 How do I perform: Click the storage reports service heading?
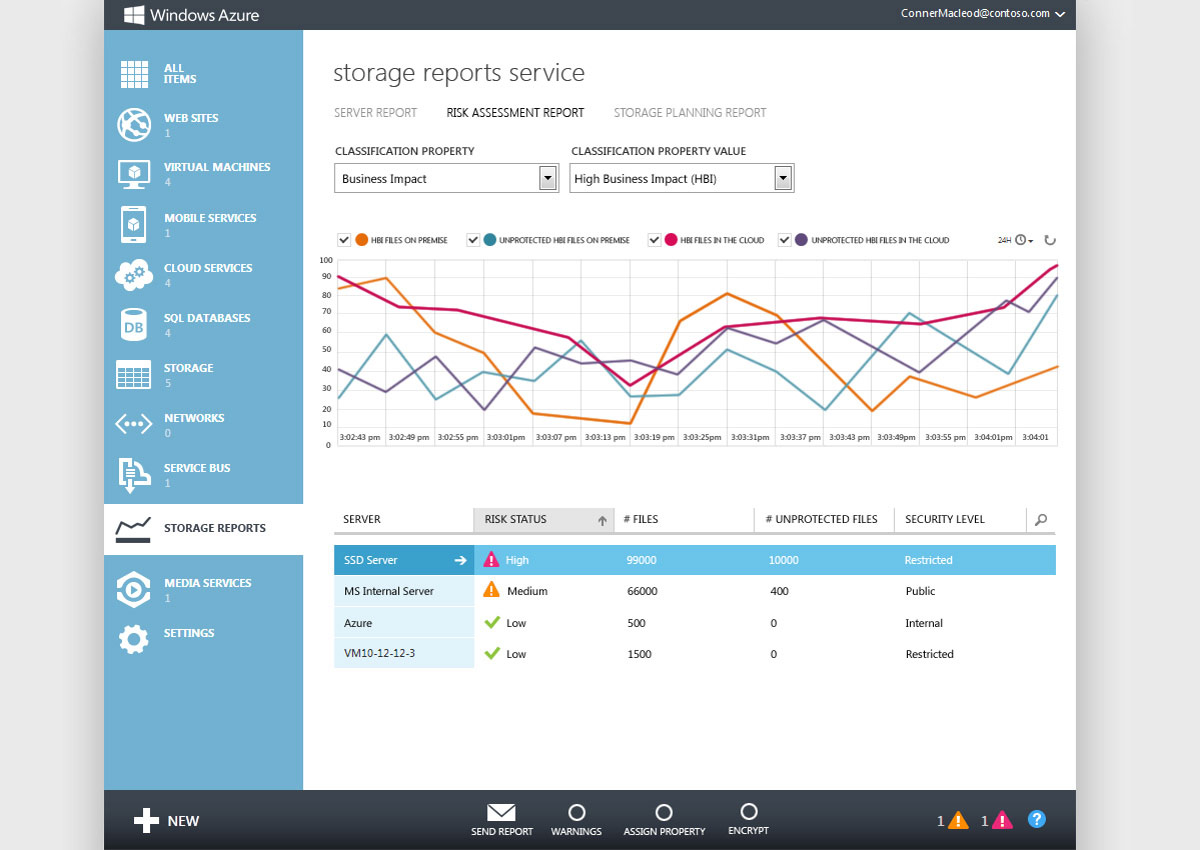coord(459,73)
